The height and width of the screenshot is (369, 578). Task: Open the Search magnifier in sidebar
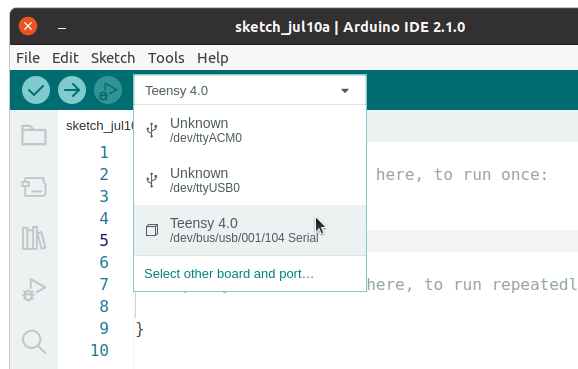point(34,341)
